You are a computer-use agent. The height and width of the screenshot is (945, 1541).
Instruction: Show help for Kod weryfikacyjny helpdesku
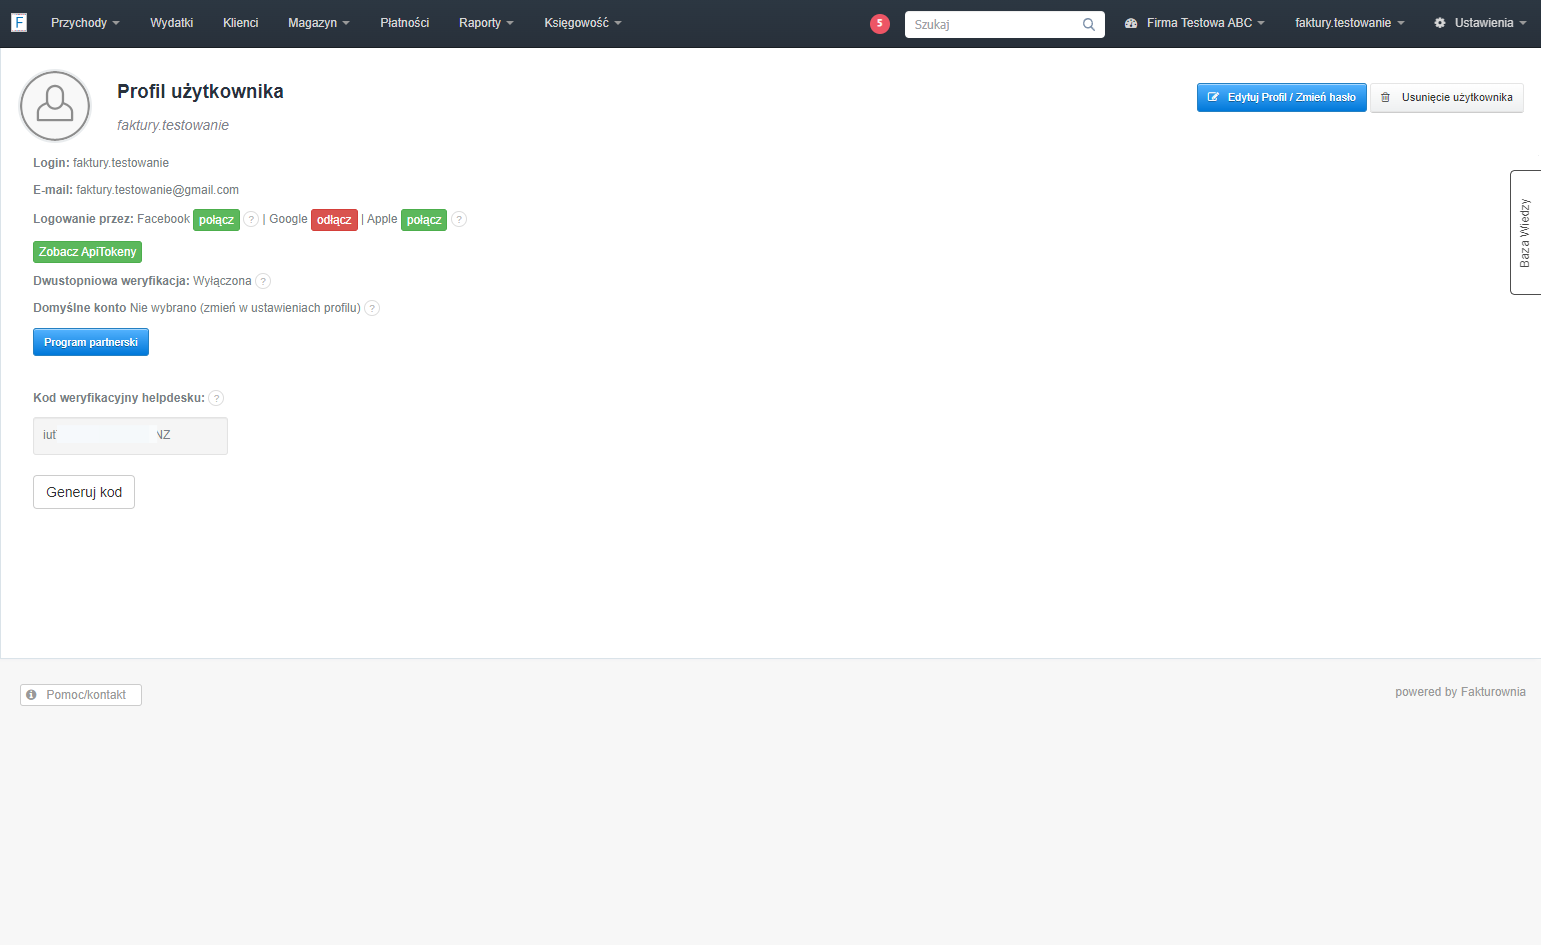point(216,398)
